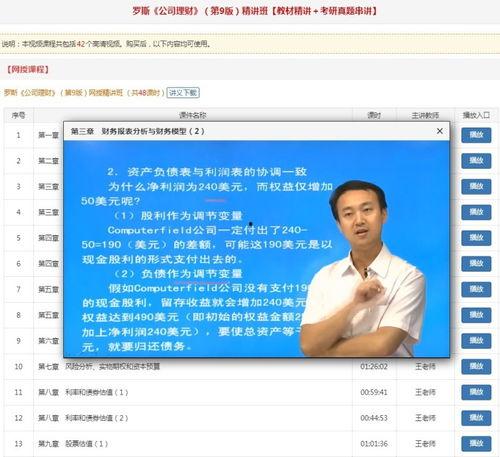
Task: Click the text 第九章 股票估值(1)
Action: [73, 443]
